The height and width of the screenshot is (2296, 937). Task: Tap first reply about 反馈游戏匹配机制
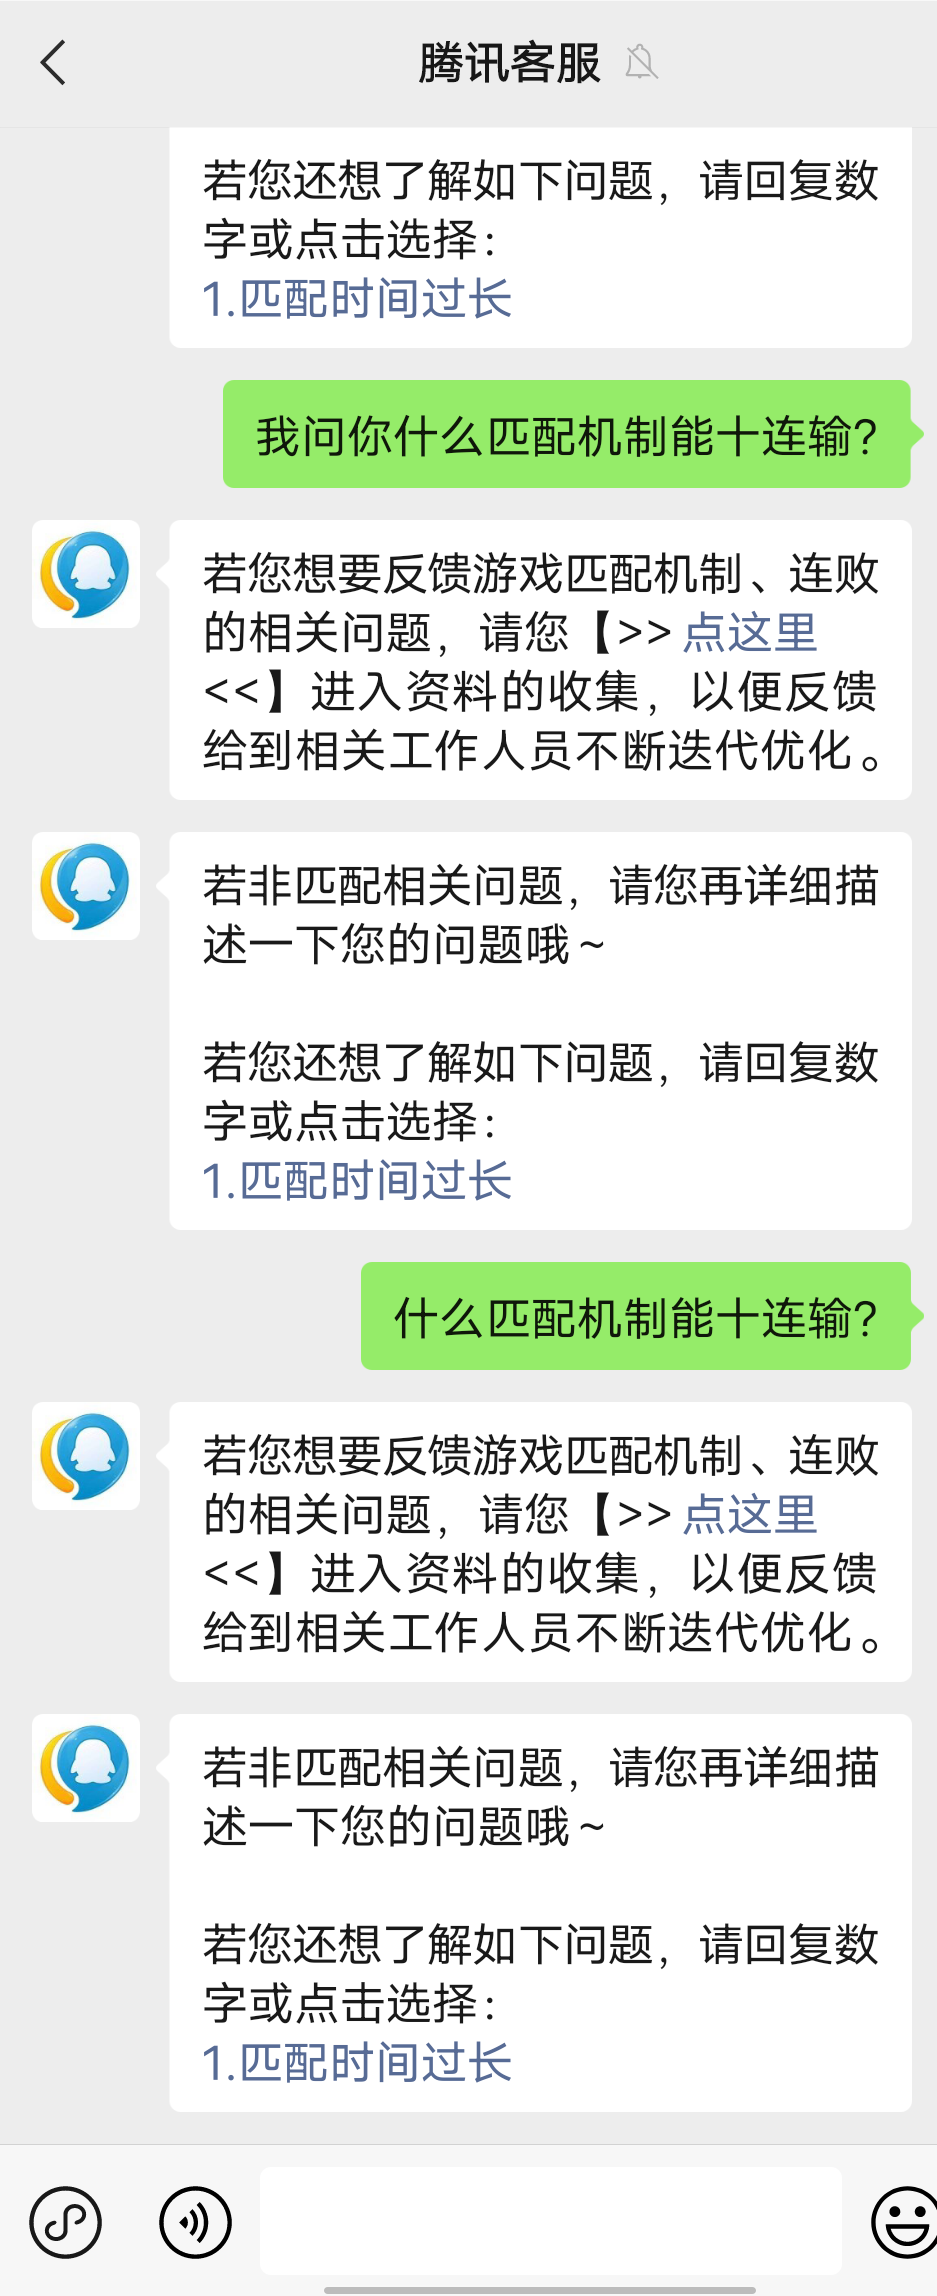pos(540,660)
